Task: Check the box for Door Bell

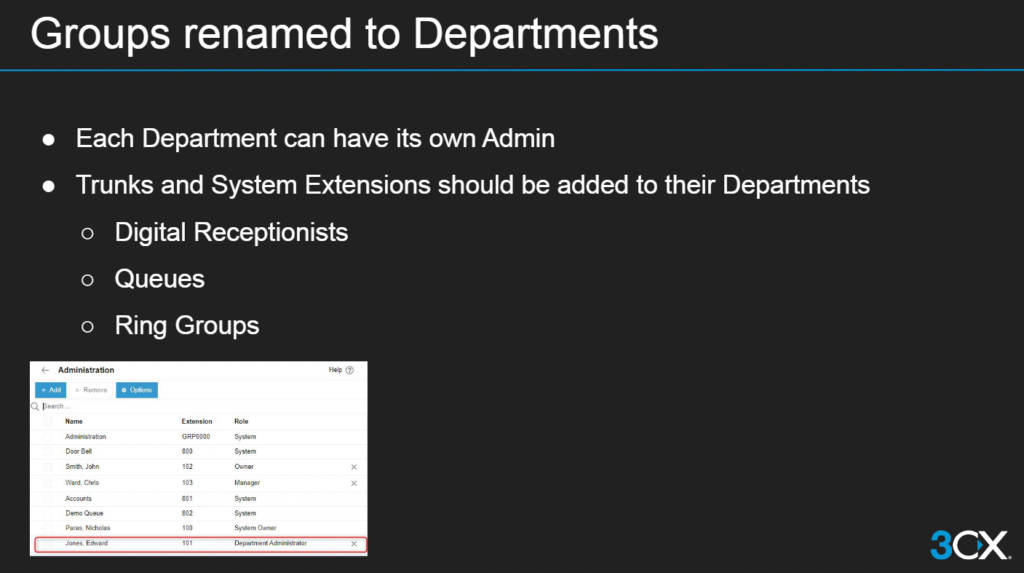Action: 48,452
